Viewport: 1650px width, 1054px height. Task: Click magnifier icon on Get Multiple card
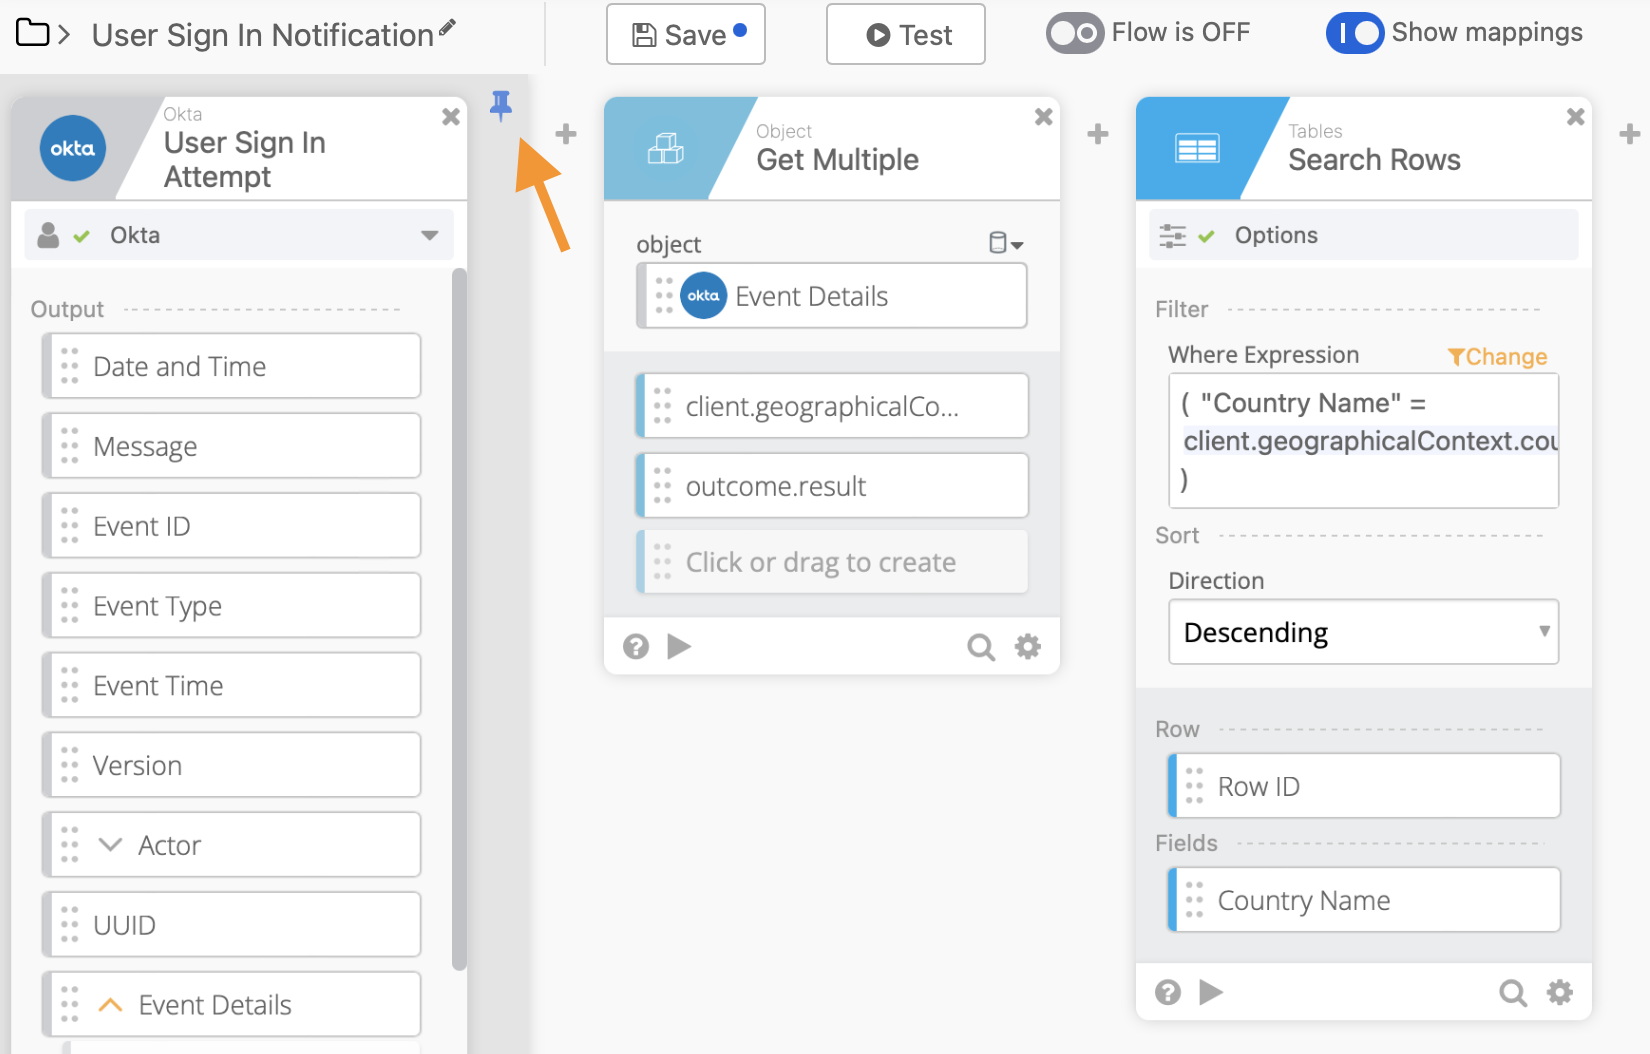tap(980, 647)
